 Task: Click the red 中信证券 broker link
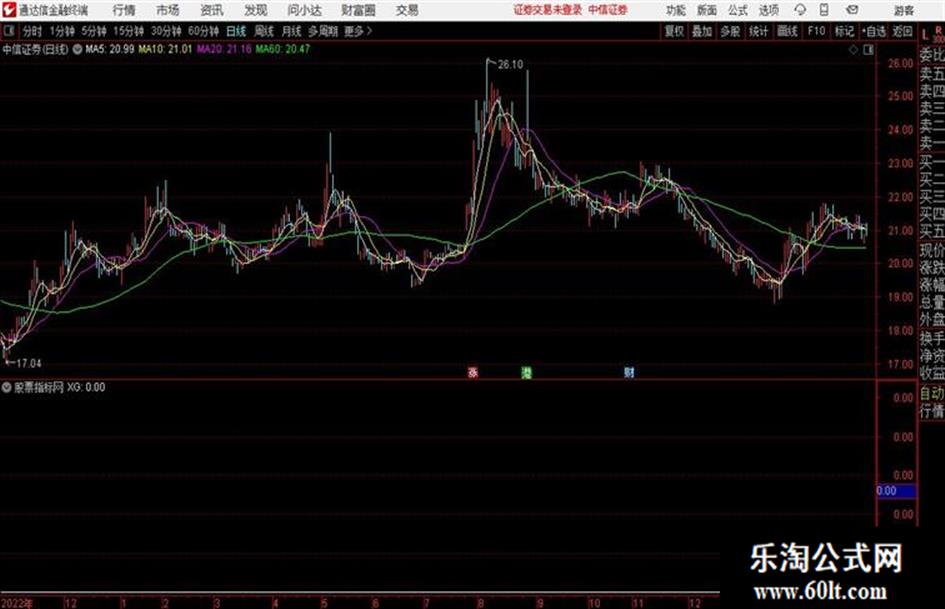[x=608, y=10]
